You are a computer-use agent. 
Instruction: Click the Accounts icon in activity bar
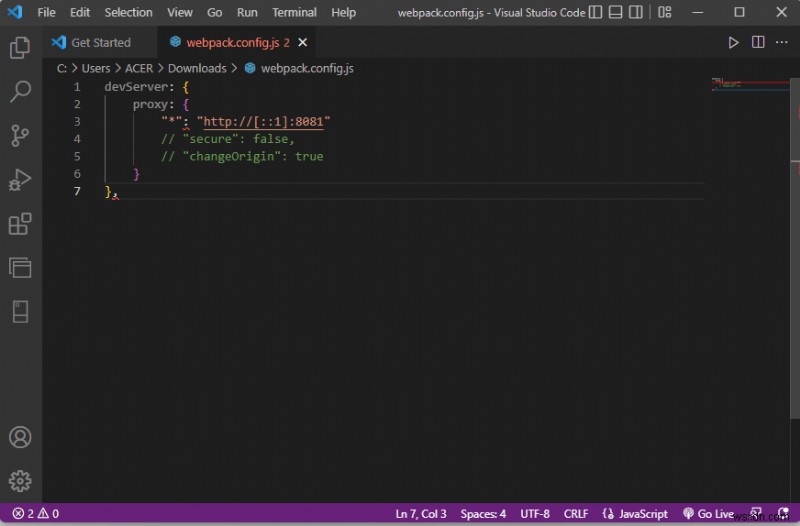20,437
